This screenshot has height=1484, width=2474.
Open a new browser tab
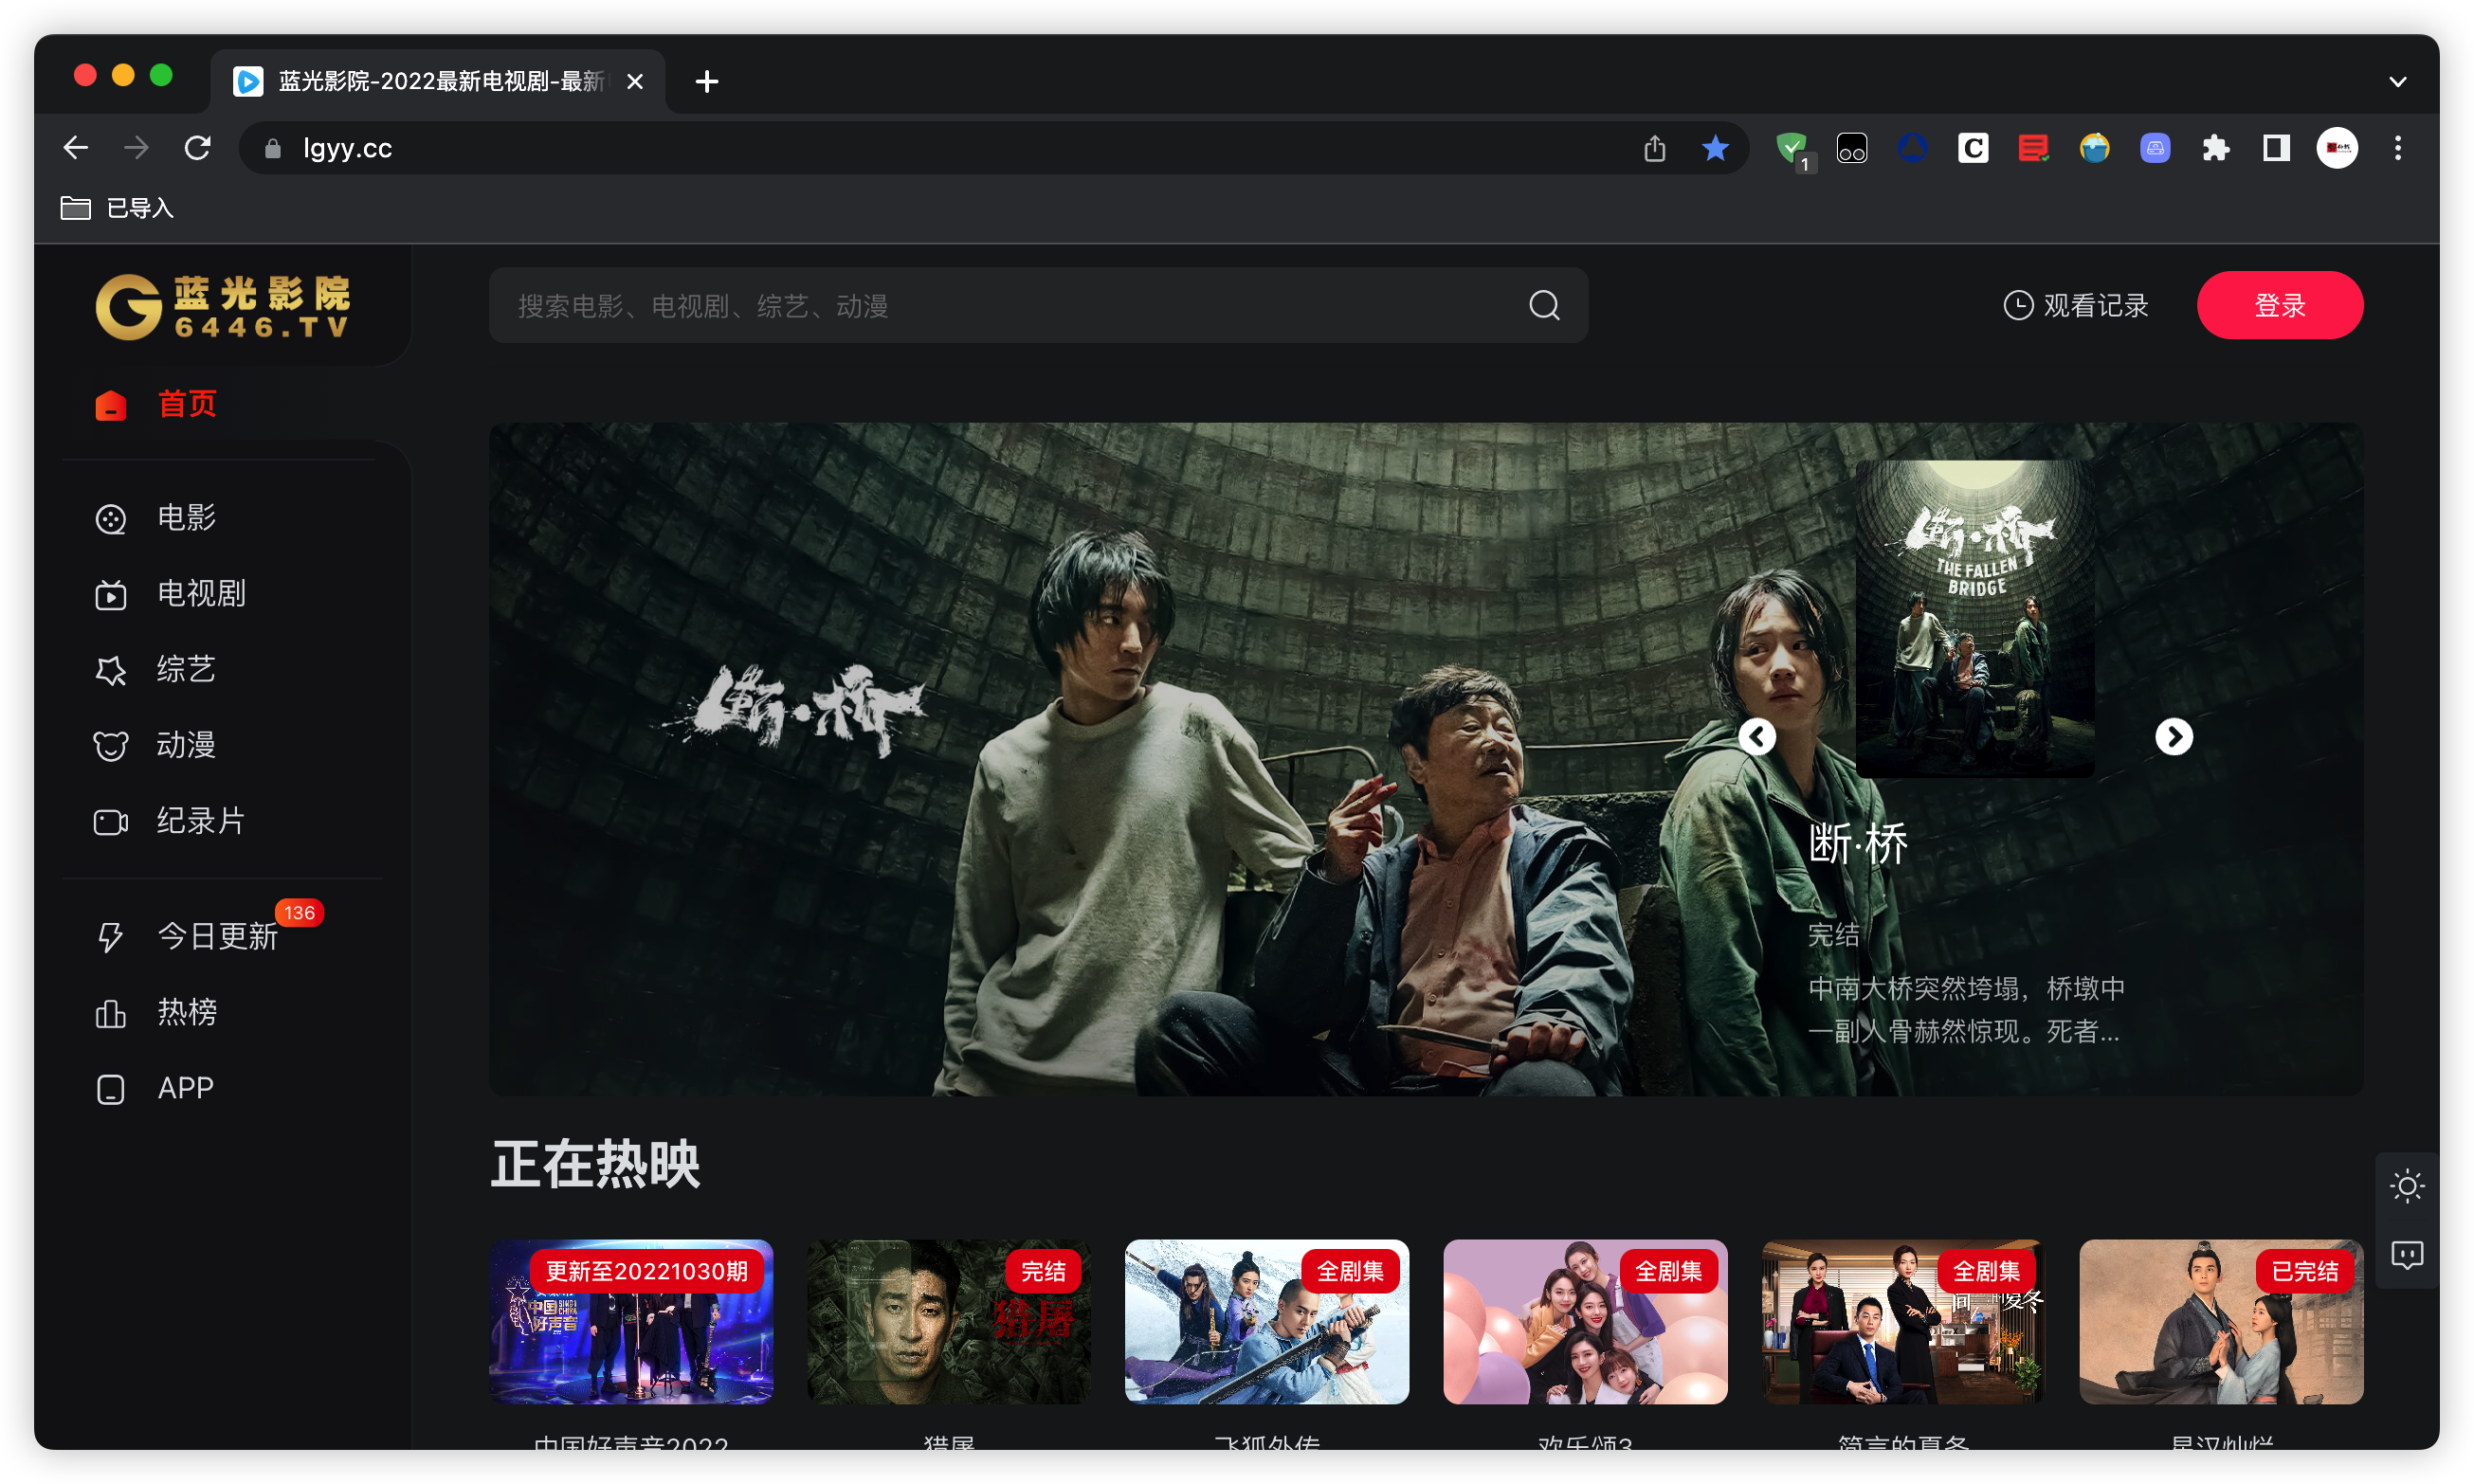coord(707,82)
